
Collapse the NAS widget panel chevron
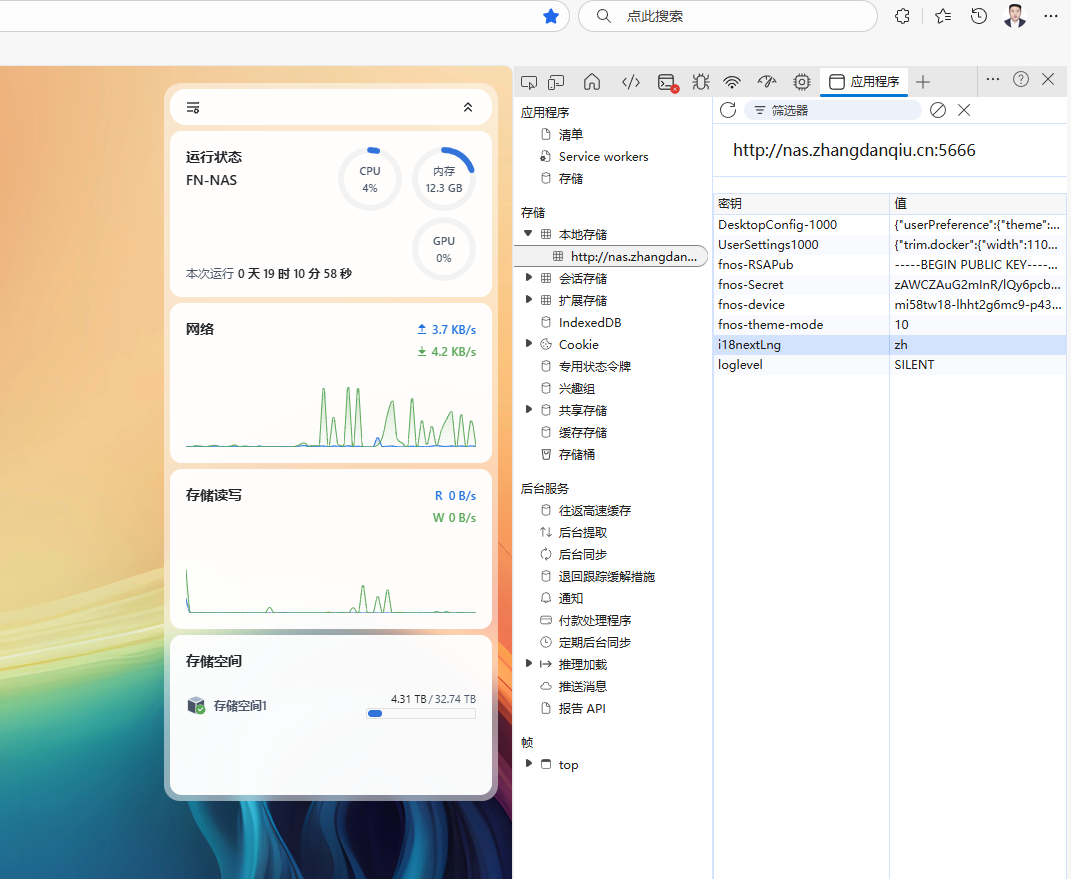[467, 107]
